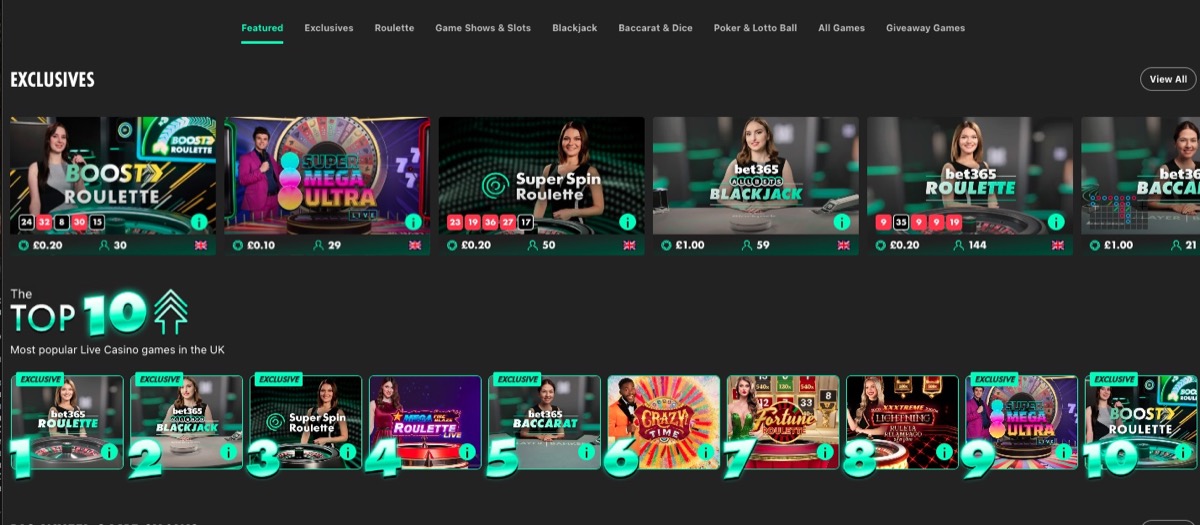Screen dimensions: 1200x525
Task: Show the All Games tab
Action: [841, 28]
